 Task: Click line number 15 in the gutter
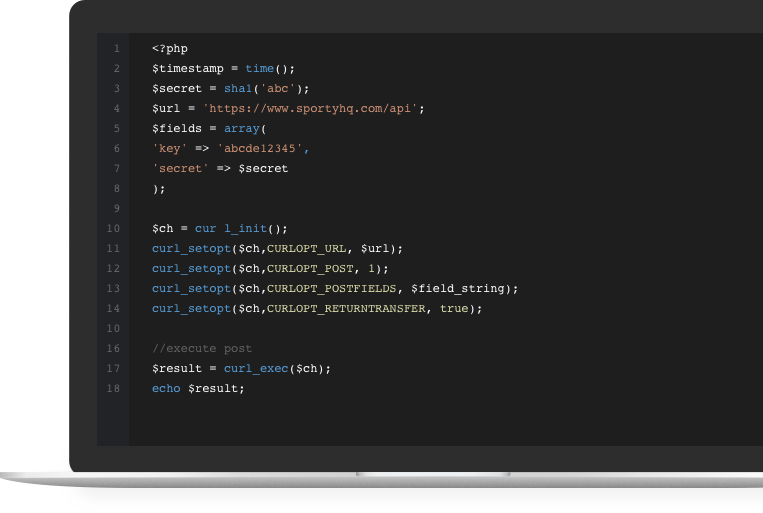click(x=113, y=328)
